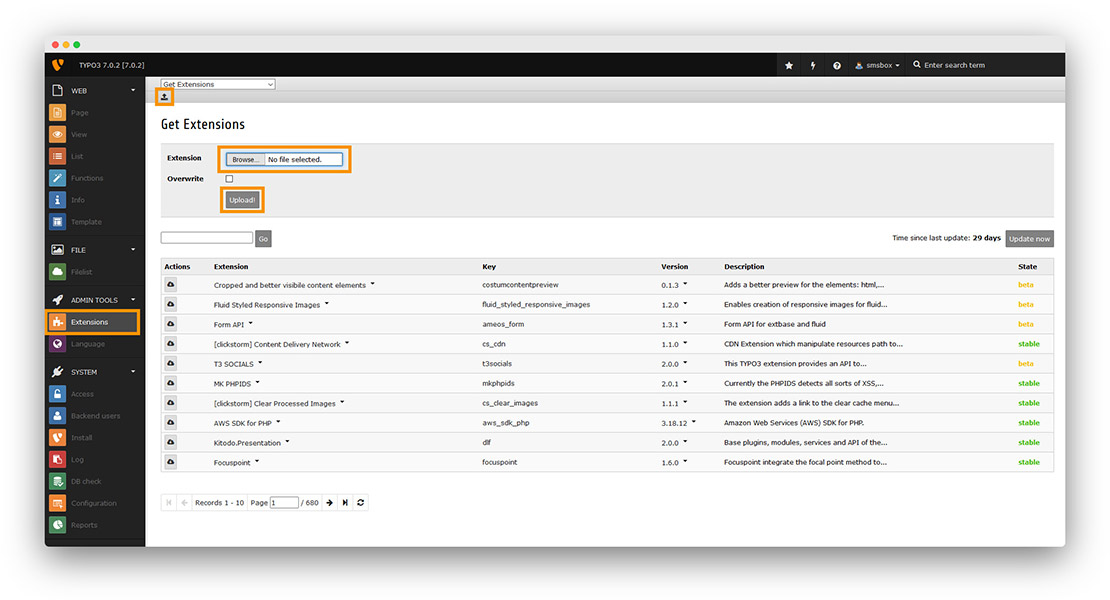The height and width of the screenshot is (600, 1110).
Task: Click the import icon for the focuspoint extension
Action: [x=170, y=462]
